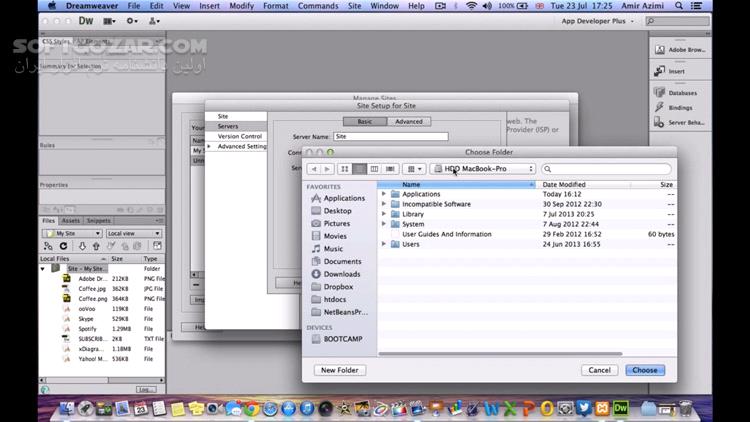
Task: Click the Server Name input field
Action: pos(391,137)
